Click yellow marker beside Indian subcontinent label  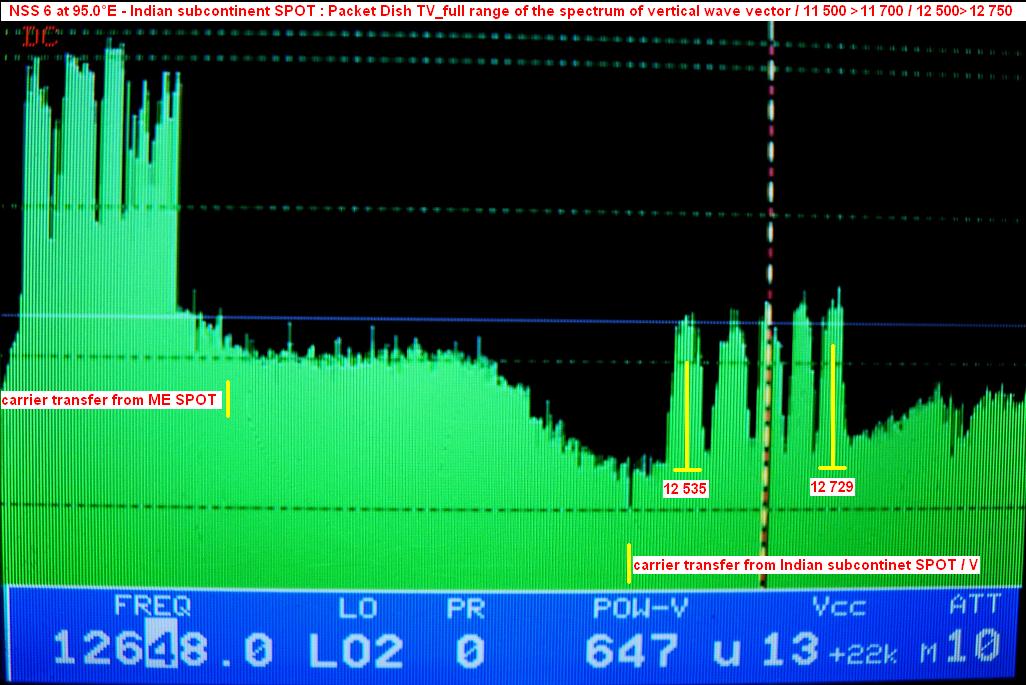(x=629, y=563)
